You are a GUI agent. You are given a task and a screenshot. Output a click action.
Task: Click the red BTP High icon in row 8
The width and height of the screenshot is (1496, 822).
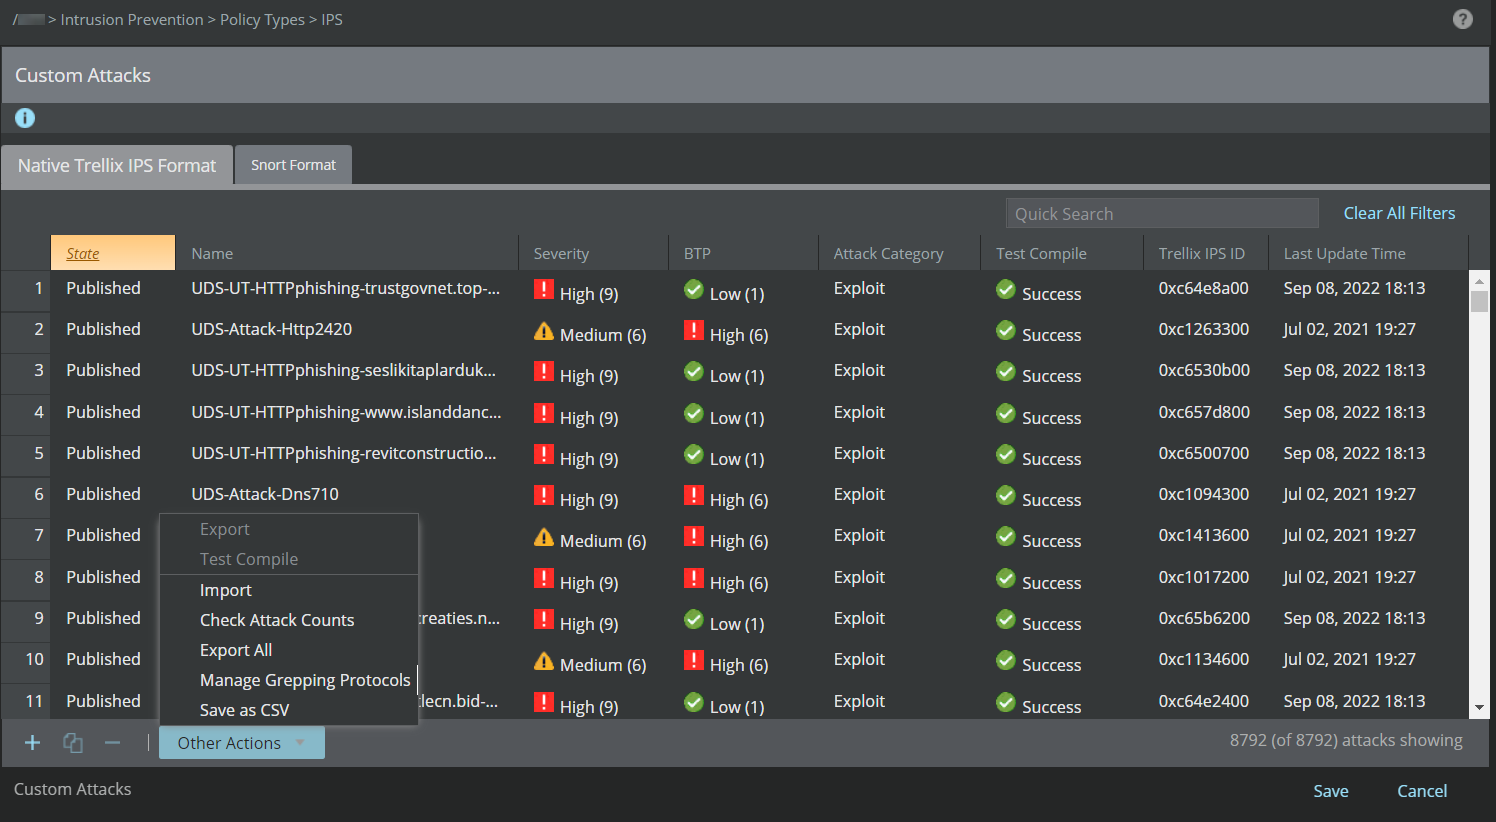coord(694,579)
